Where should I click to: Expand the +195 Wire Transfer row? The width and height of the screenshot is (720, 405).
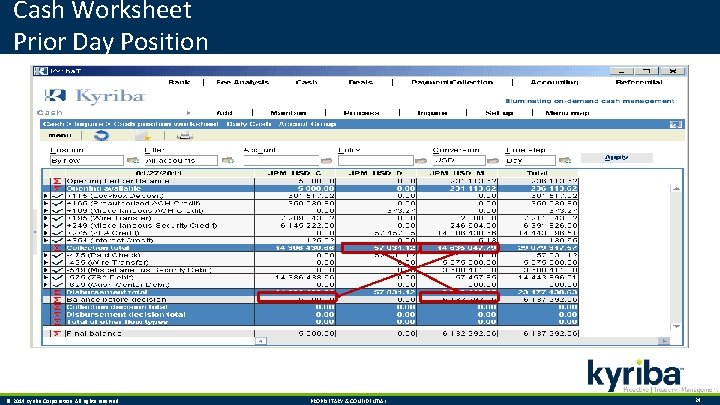pyautogui.click(x=46, y=218)
